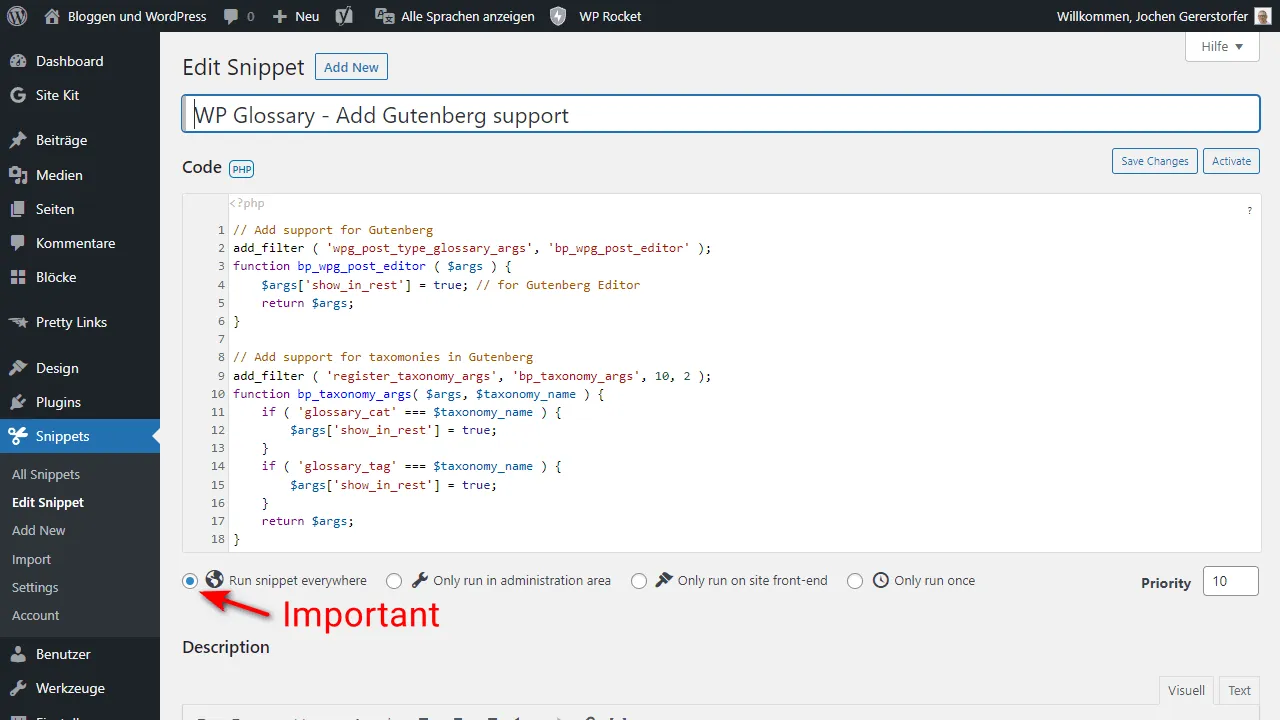Click the Werkzeuge wrench icon
The image size is (1280, 720).
point(18,688)
